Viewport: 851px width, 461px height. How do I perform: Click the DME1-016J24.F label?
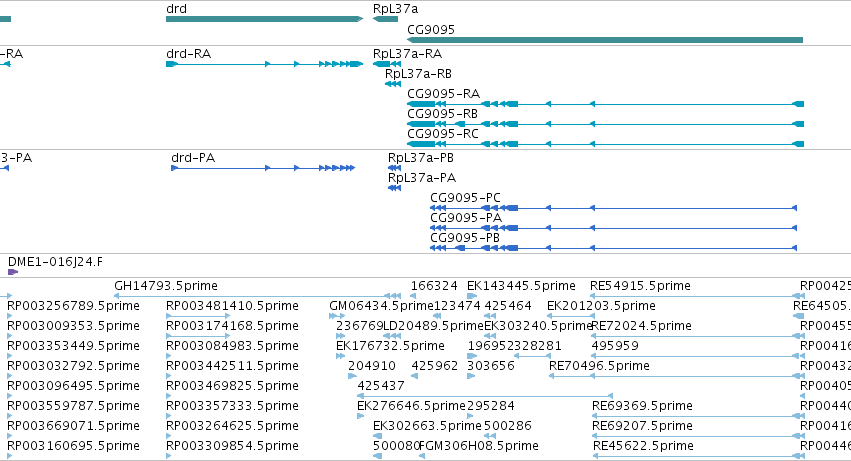tap(55, 262)
